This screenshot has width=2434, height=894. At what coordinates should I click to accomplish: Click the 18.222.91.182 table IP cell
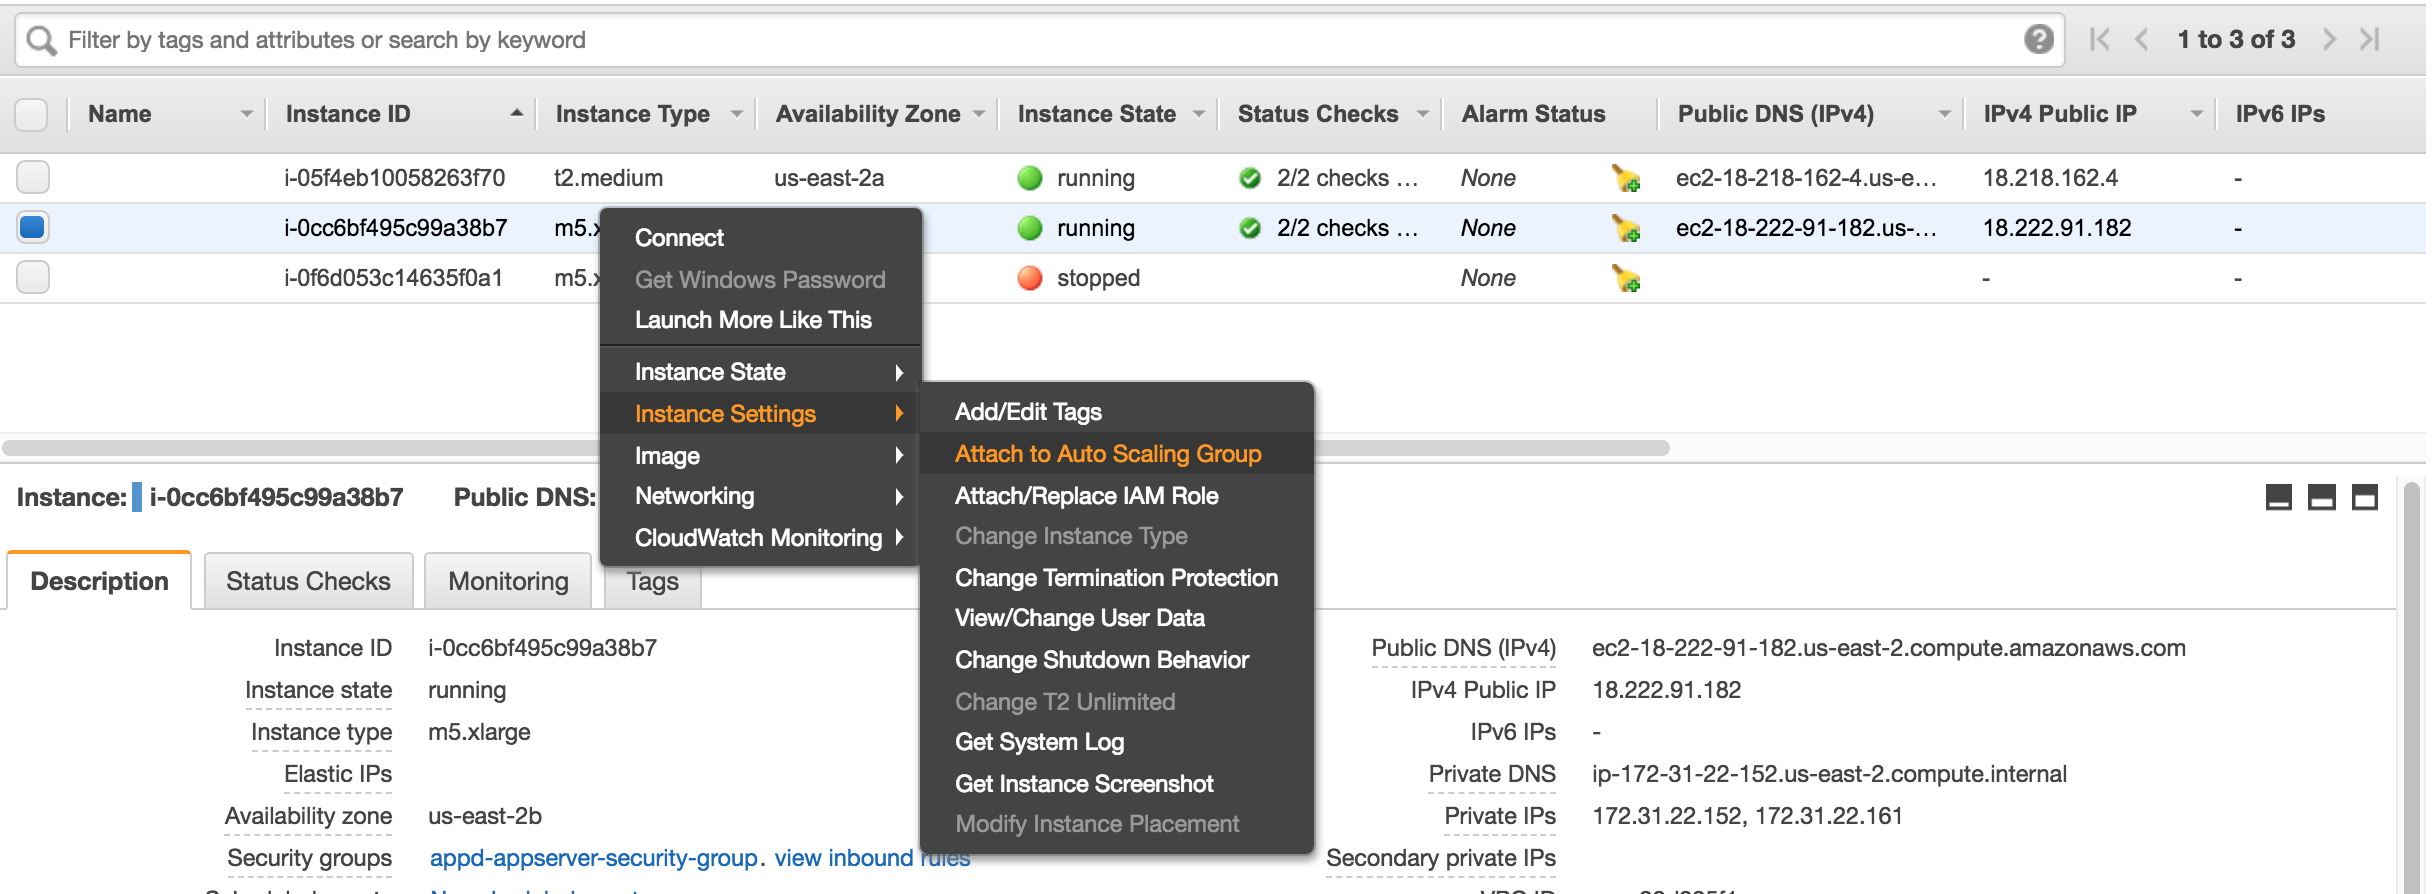click(2057, 228)
